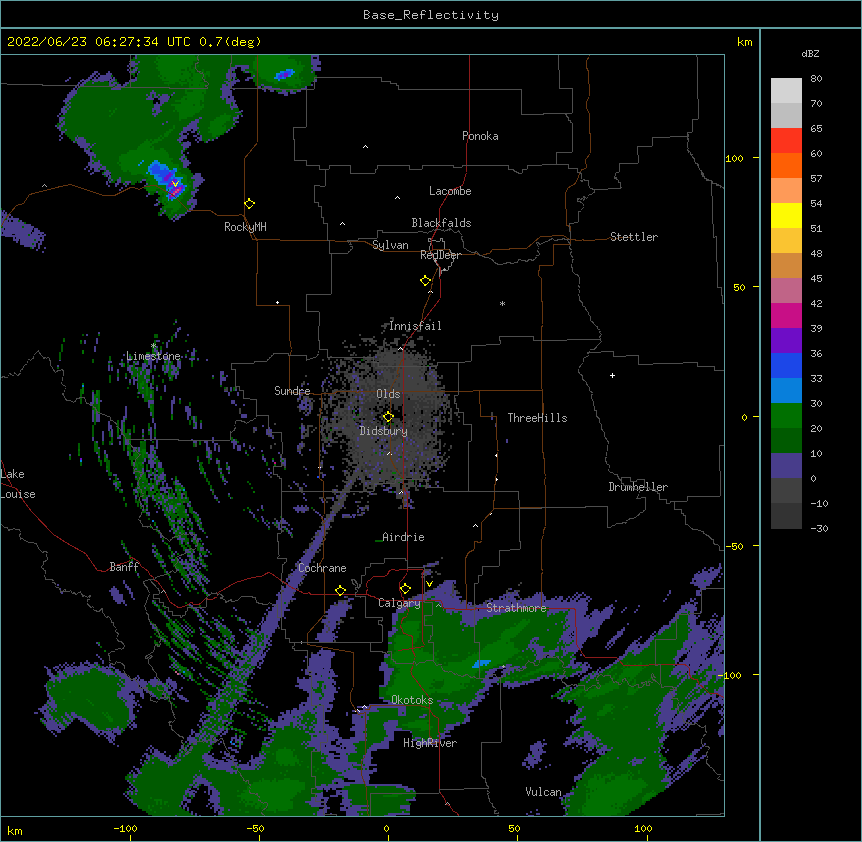Viewport: 862px width, 842px height.
Task: Click the legend value -10
Action: click(x=819, y=503)
